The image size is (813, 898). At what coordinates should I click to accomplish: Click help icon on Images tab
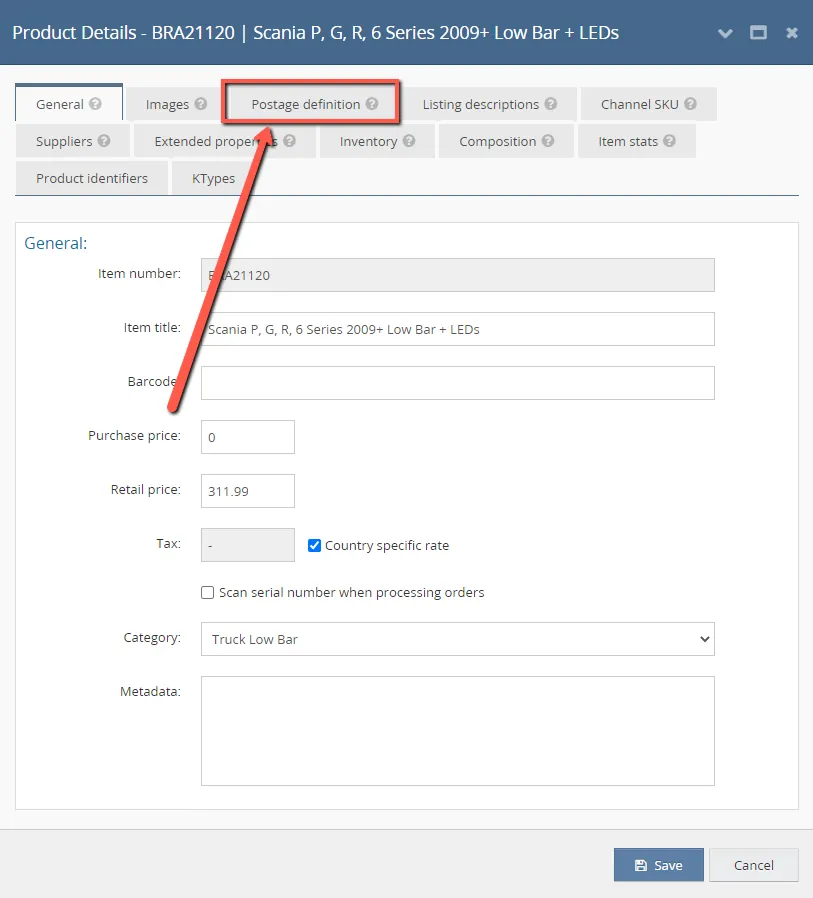point(200,104)
